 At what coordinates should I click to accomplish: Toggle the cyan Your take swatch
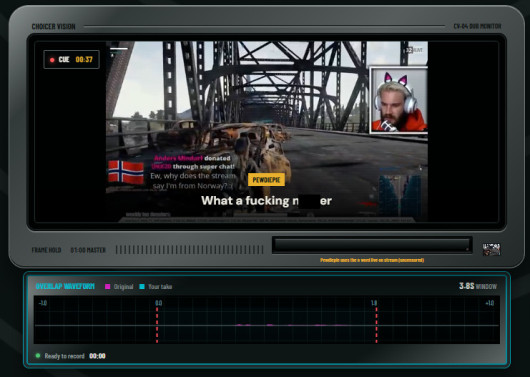click(x=142, y=286)
